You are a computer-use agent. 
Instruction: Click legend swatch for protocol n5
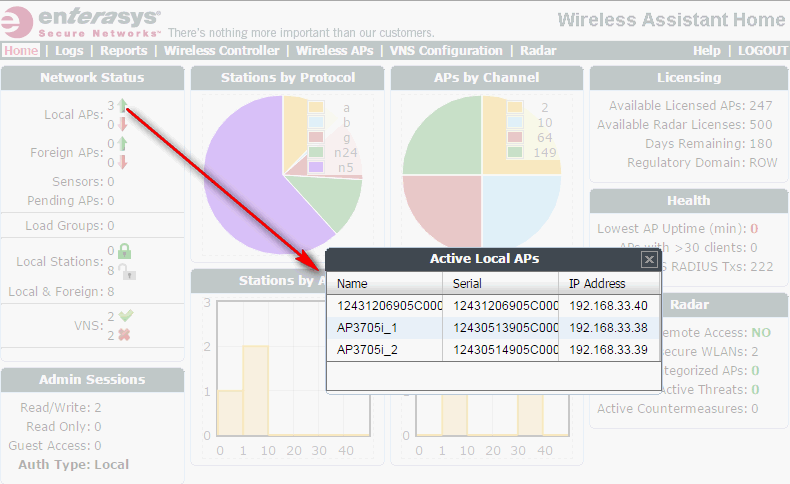point(316,167)
